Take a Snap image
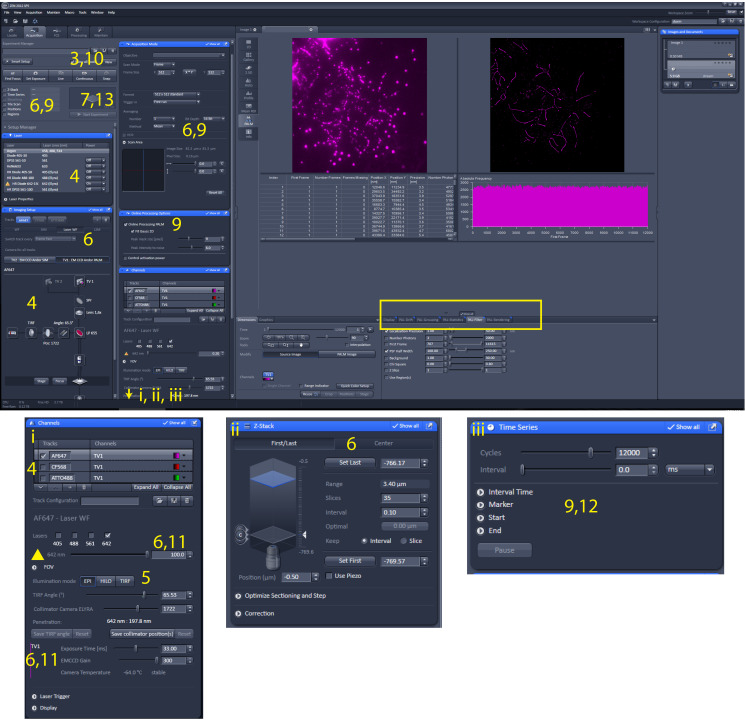This screenshot has height=721, width=745. pyautogui.click(x=104, y=74)
